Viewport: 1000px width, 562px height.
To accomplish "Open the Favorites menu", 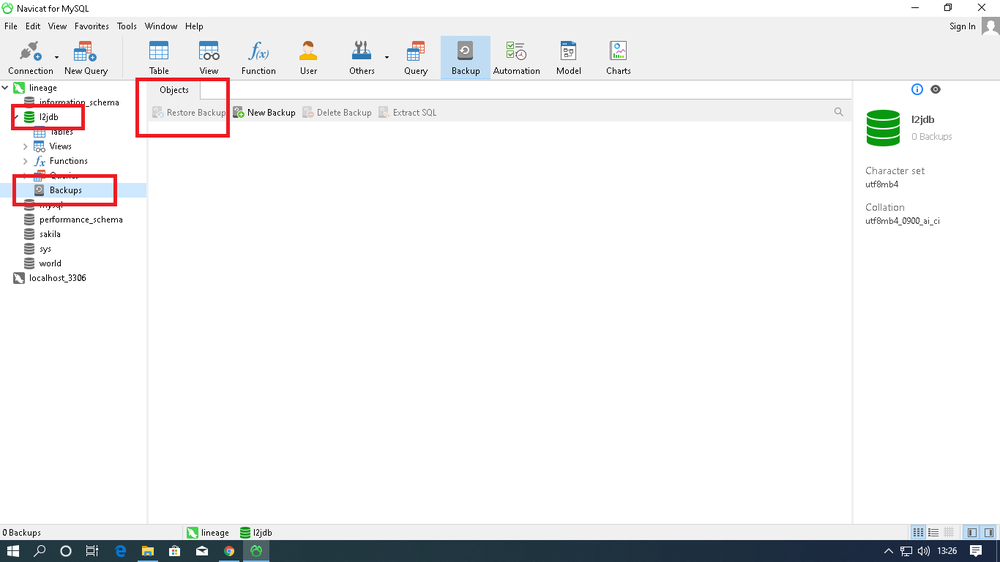I will pos(92,26).
